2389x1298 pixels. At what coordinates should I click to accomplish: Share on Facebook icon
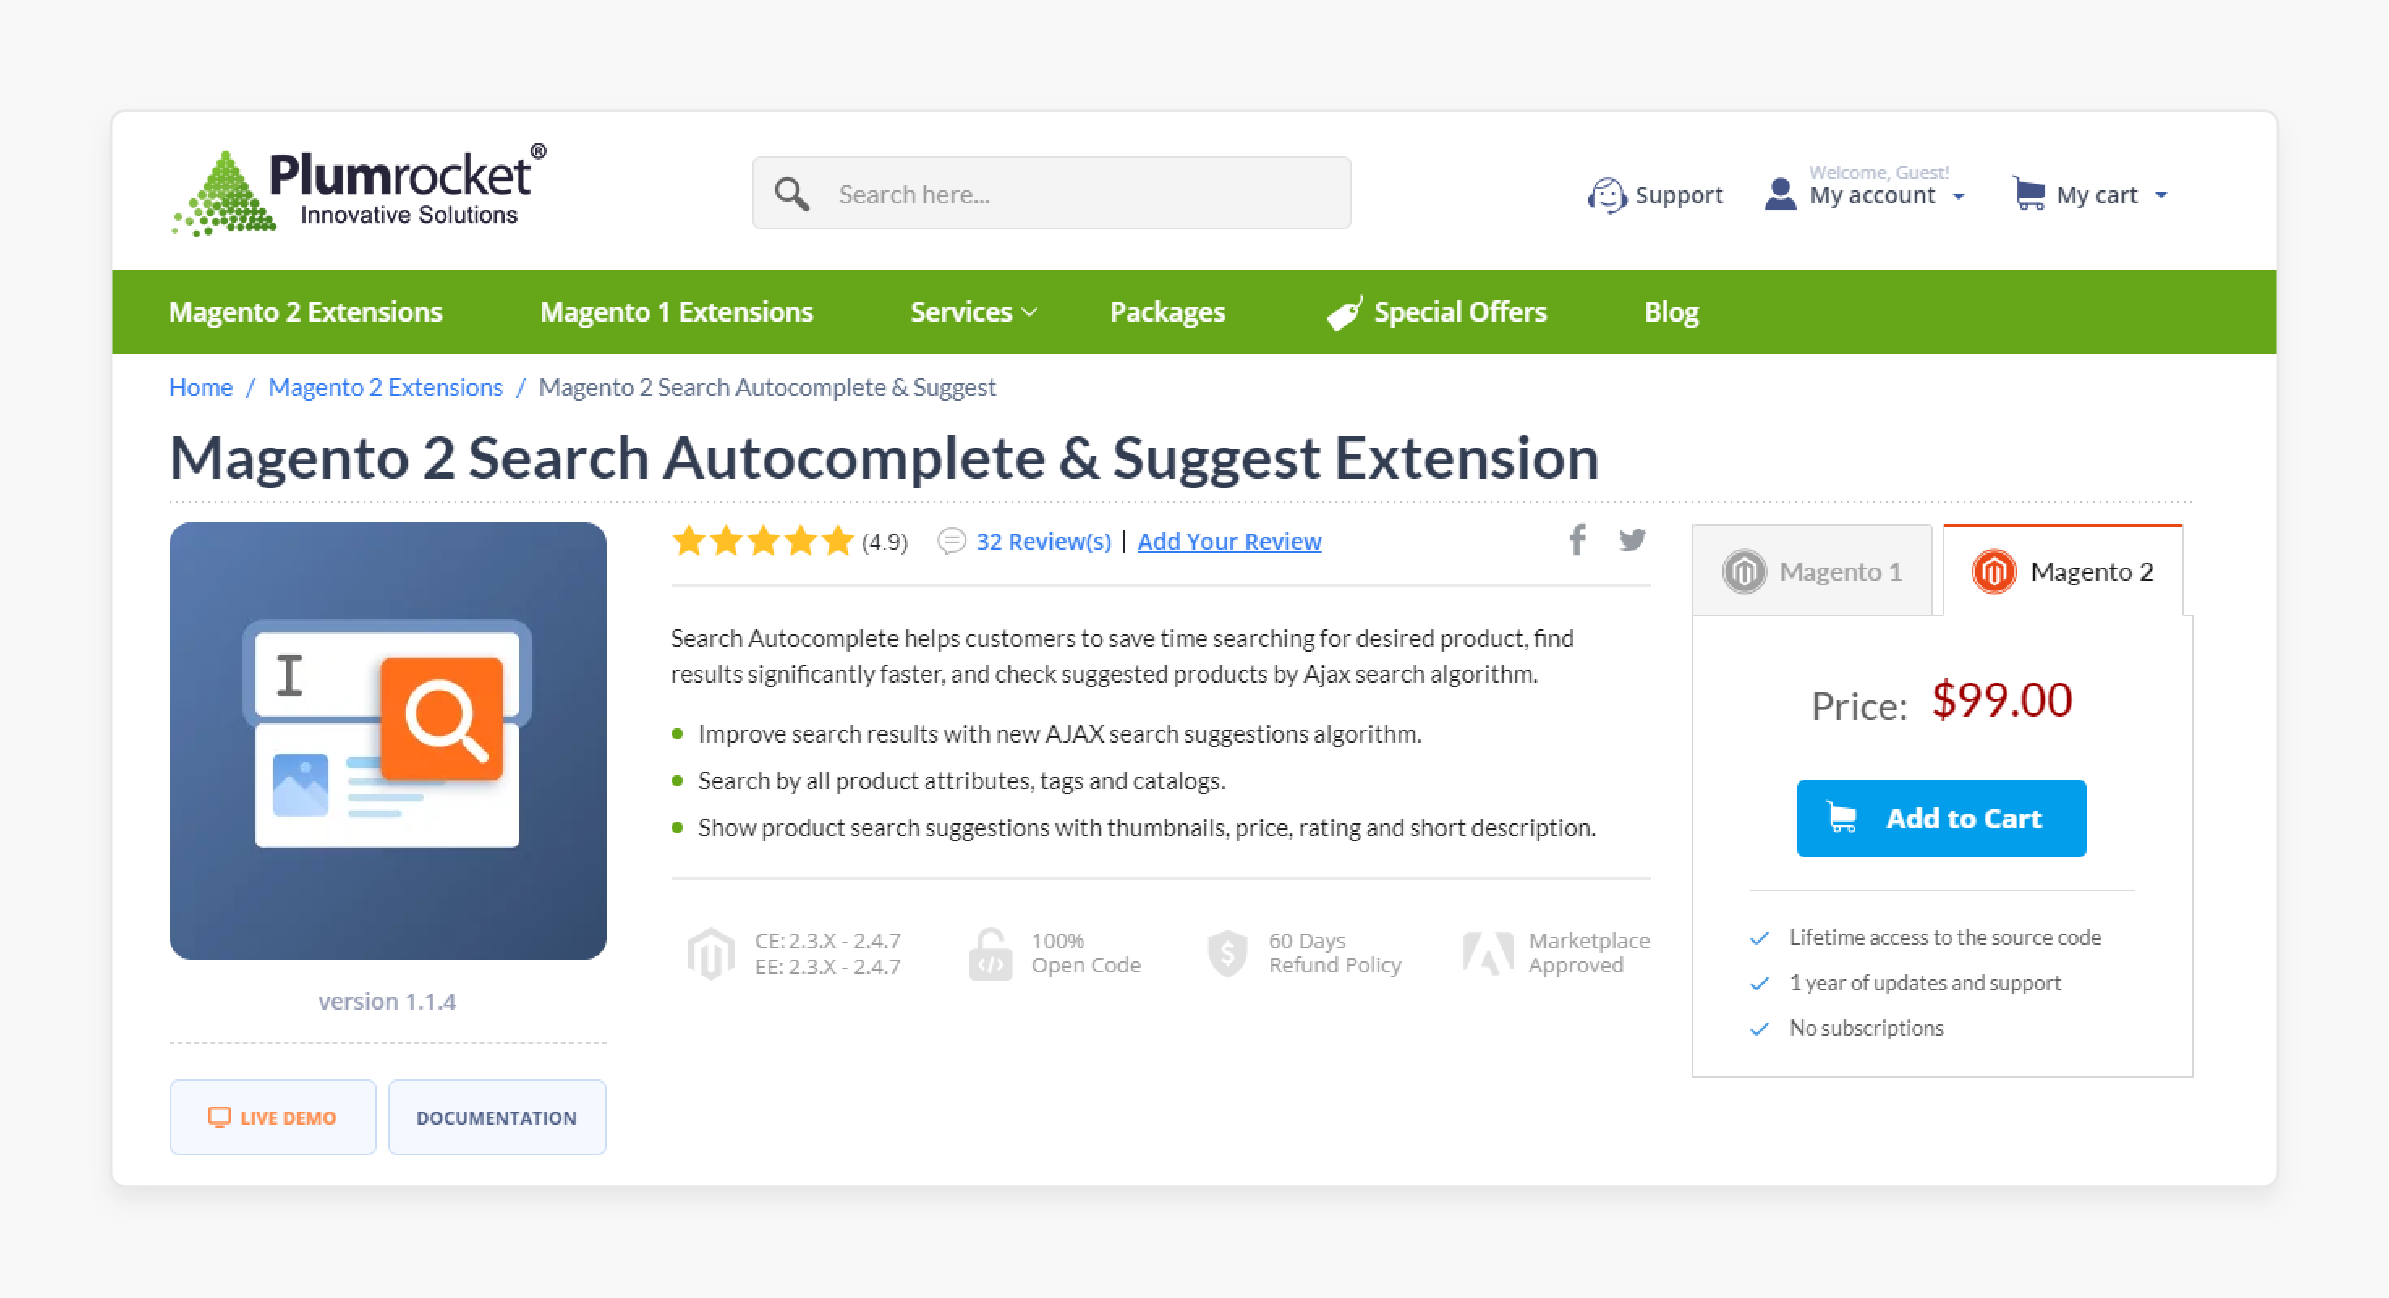1577,540
